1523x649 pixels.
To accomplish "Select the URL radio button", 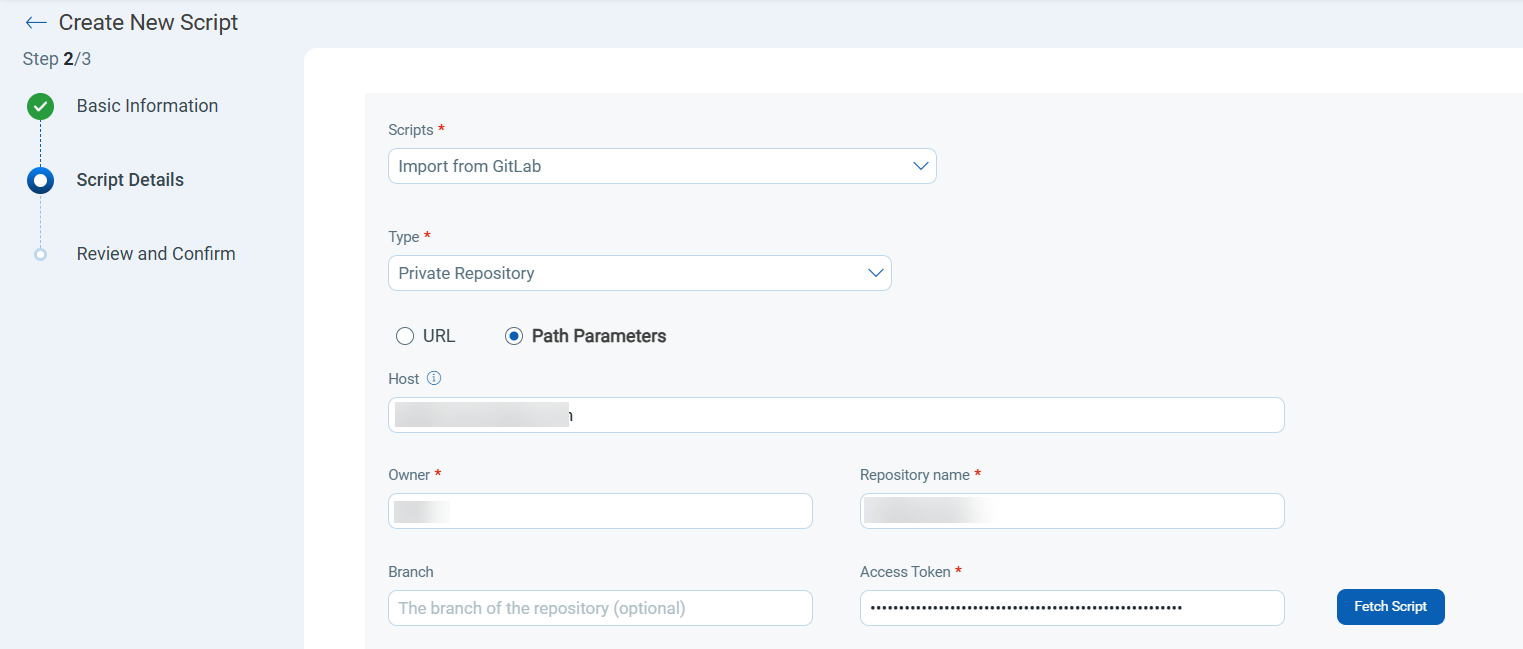I will click(405, 336).
